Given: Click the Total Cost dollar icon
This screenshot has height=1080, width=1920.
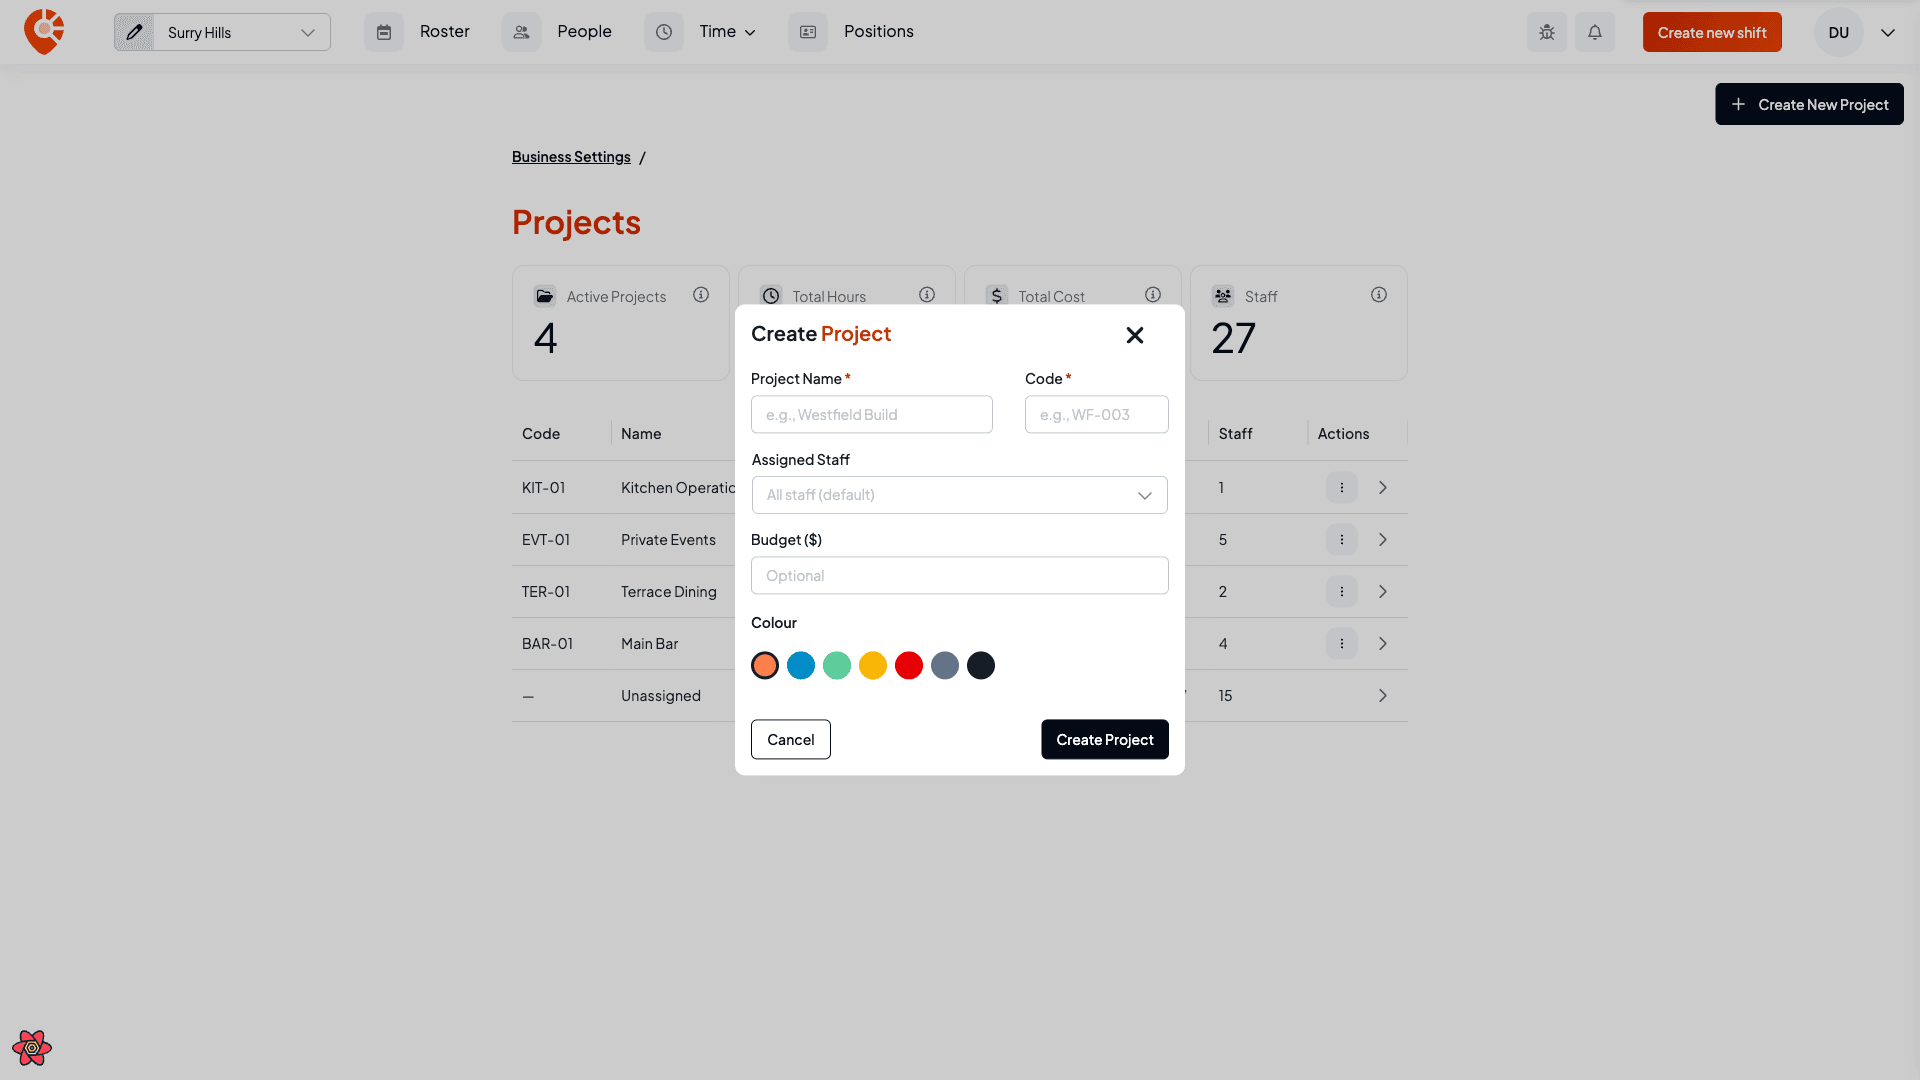Looking at the screenshot, I should click(997, 296).
